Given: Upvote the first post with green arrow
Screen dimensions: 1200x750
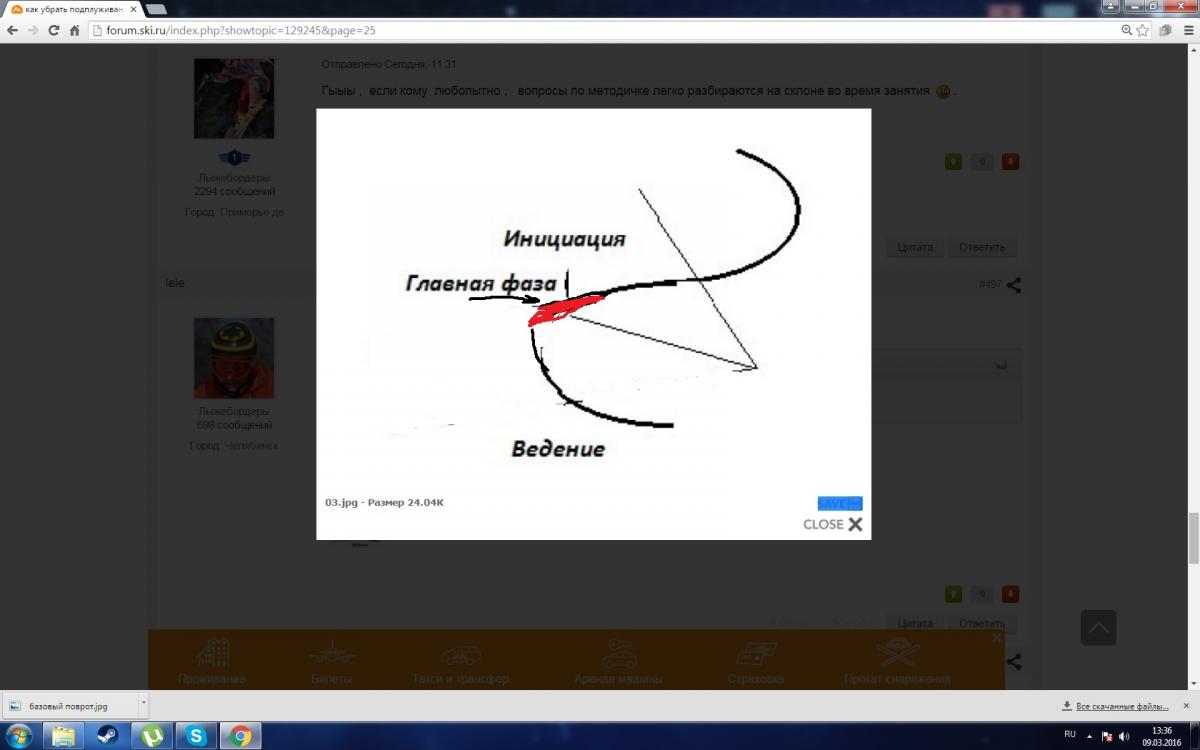Looking at the screenshot, I should pos(953,161).
